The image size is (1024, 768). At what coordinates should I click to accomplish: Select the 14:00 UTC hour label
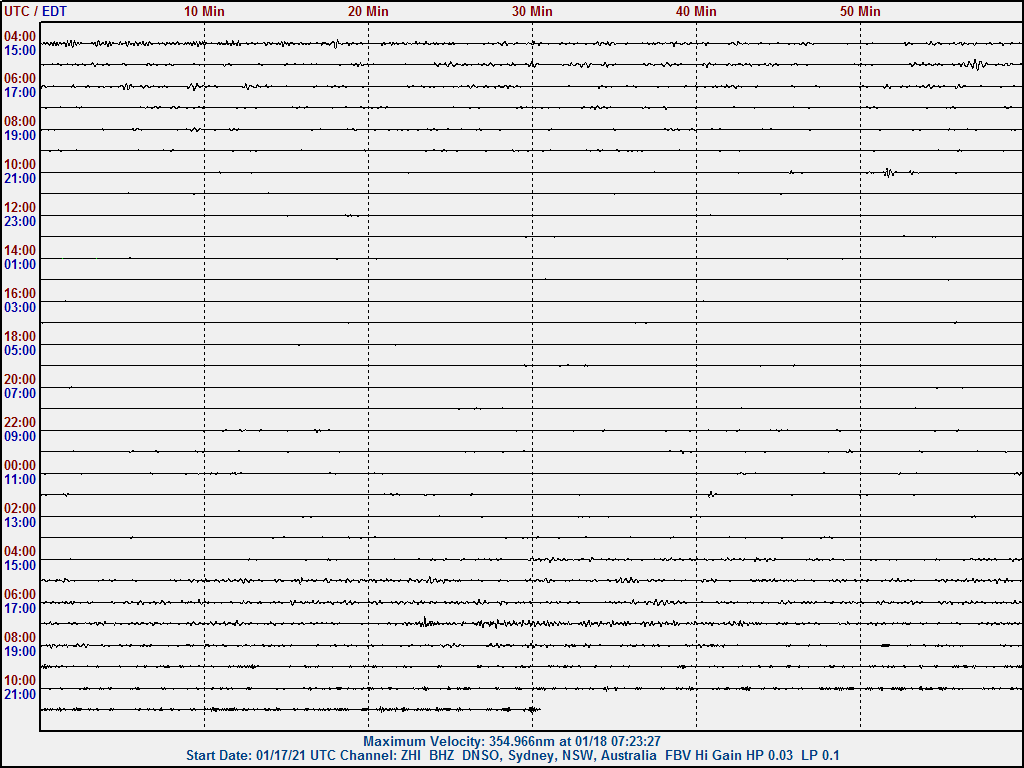pos(20,251)
